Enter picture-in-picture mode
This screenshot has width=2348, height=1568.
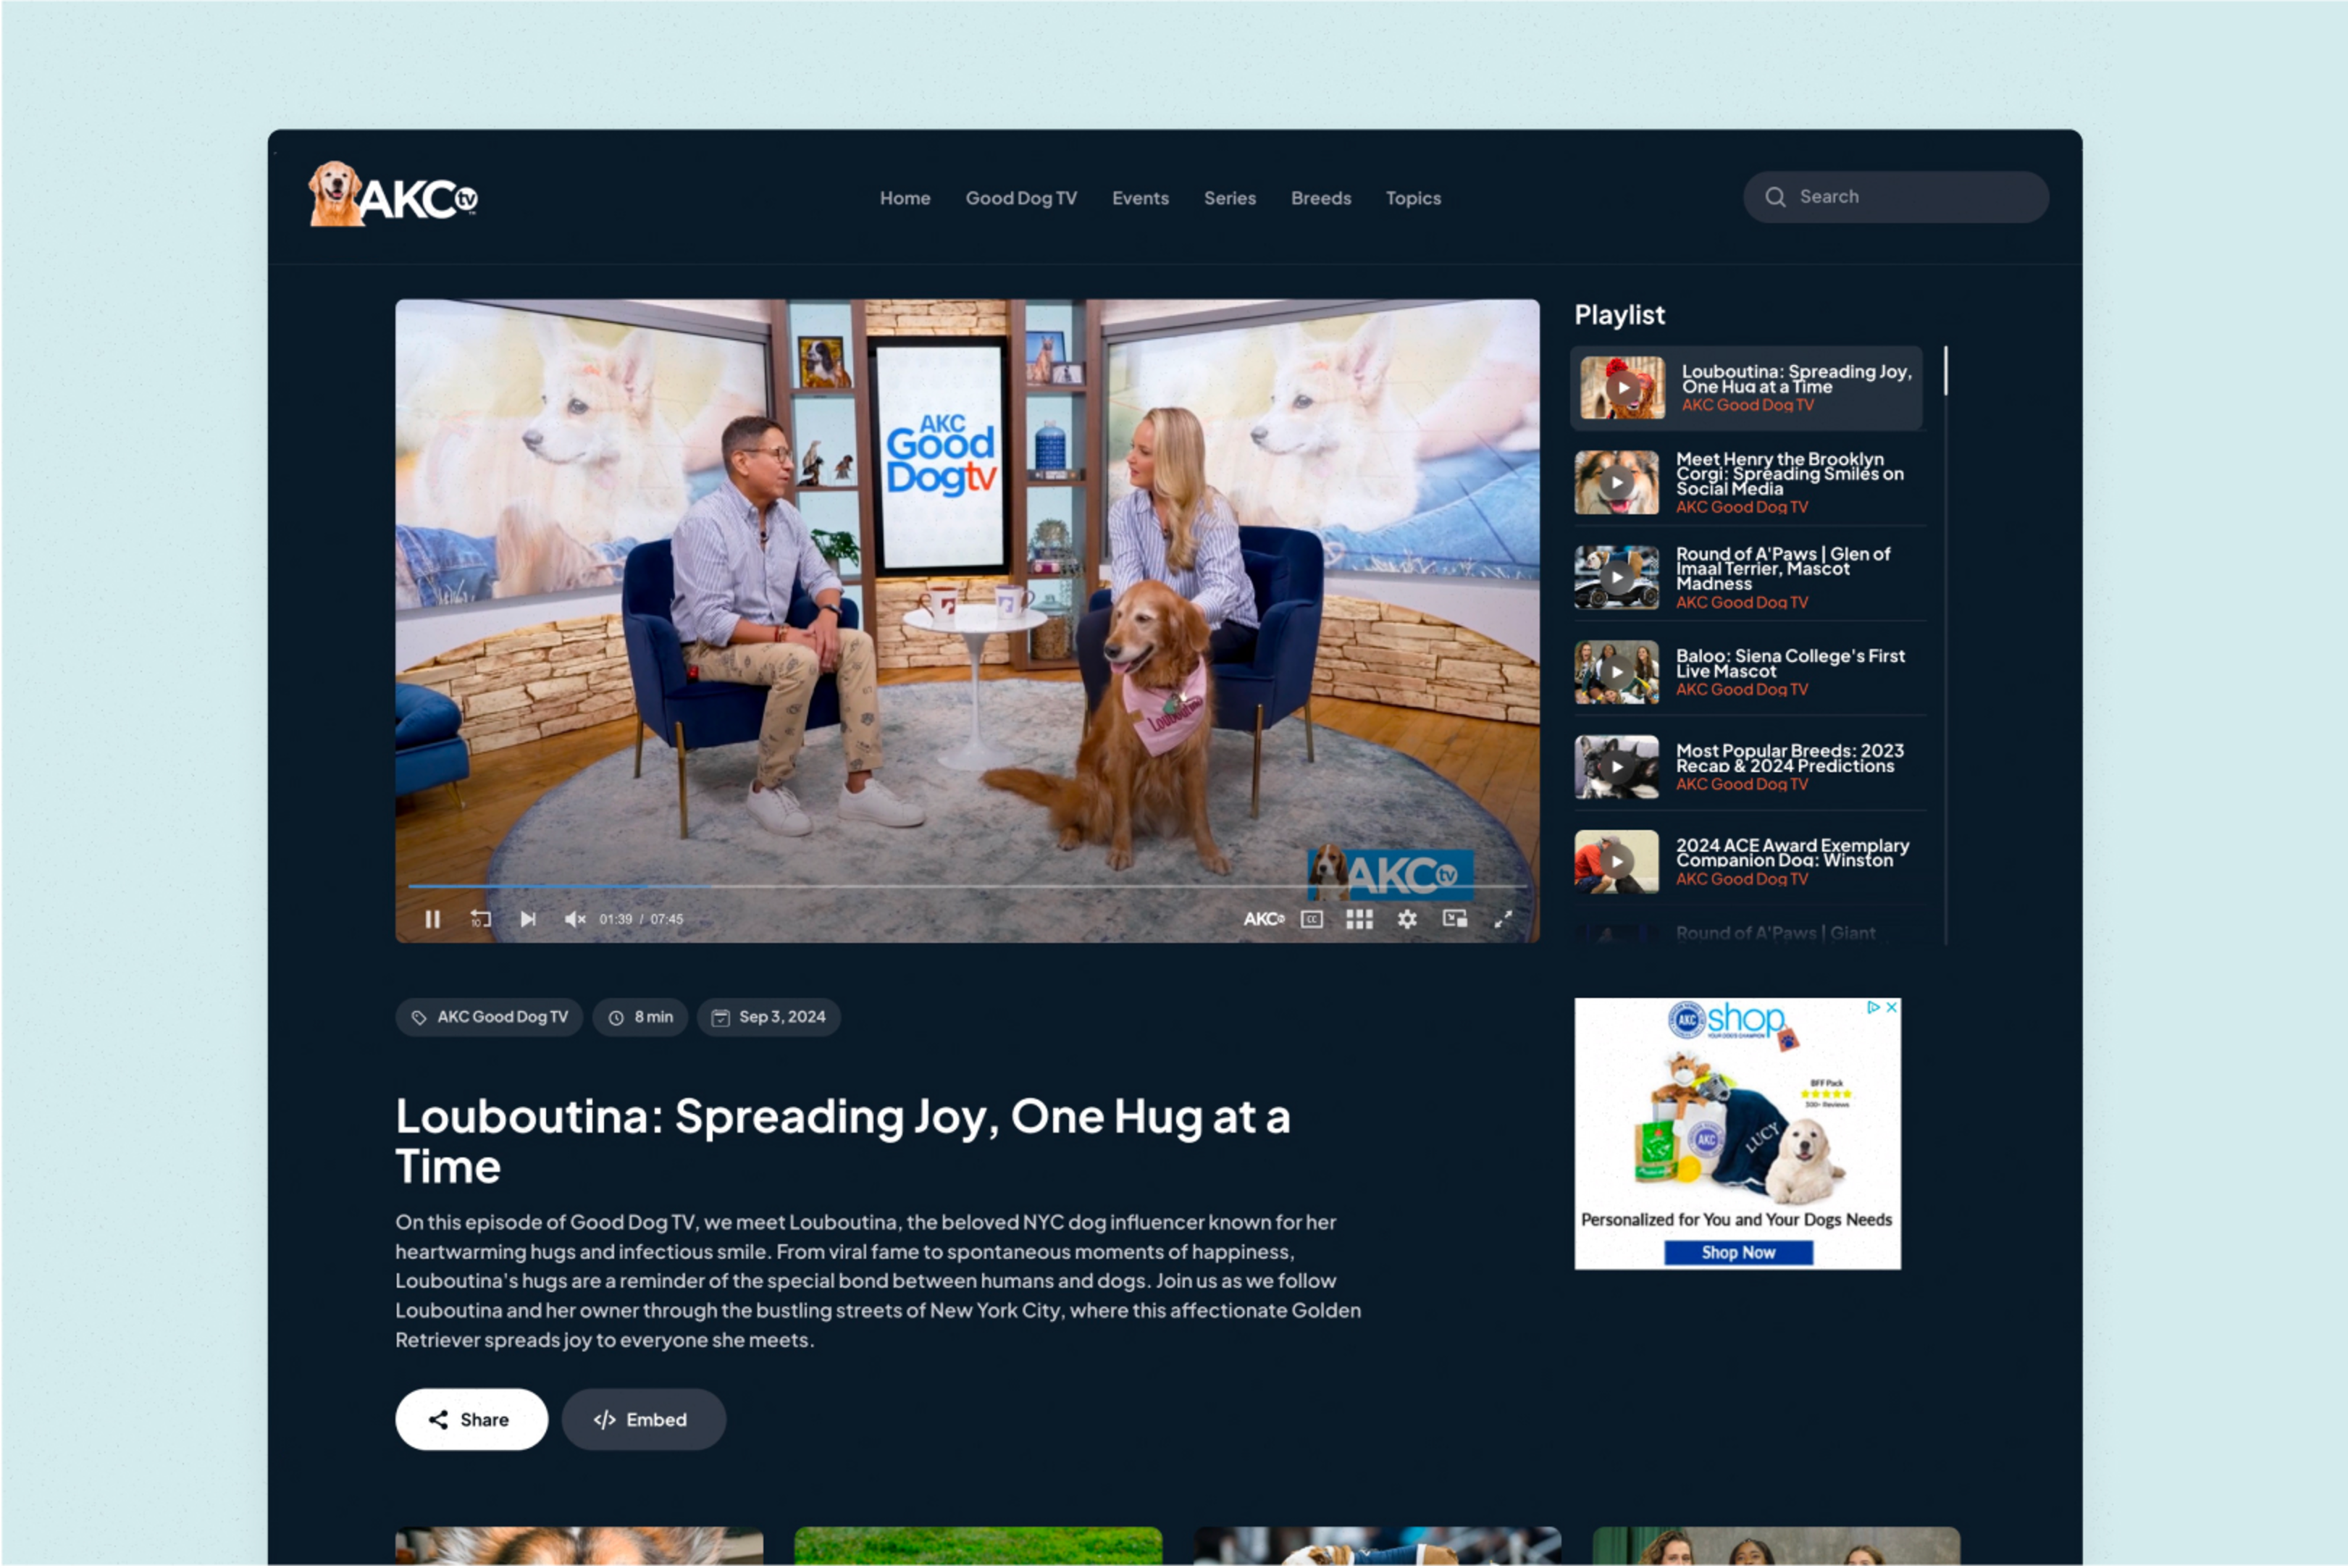[x=1455, y=918]
